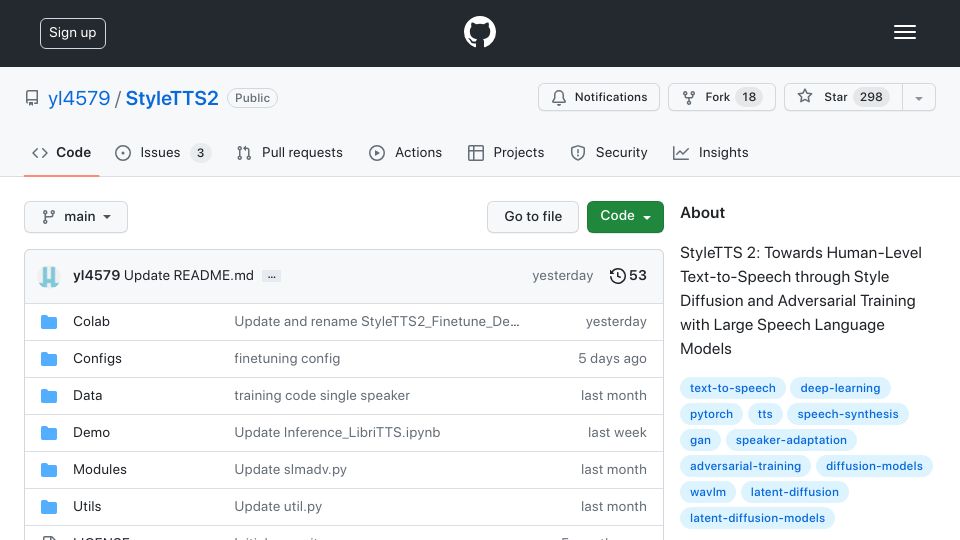The image size is (960, 540).
Task: Open the Data folder
Action: pyautogui.click(x=88, y=396)
